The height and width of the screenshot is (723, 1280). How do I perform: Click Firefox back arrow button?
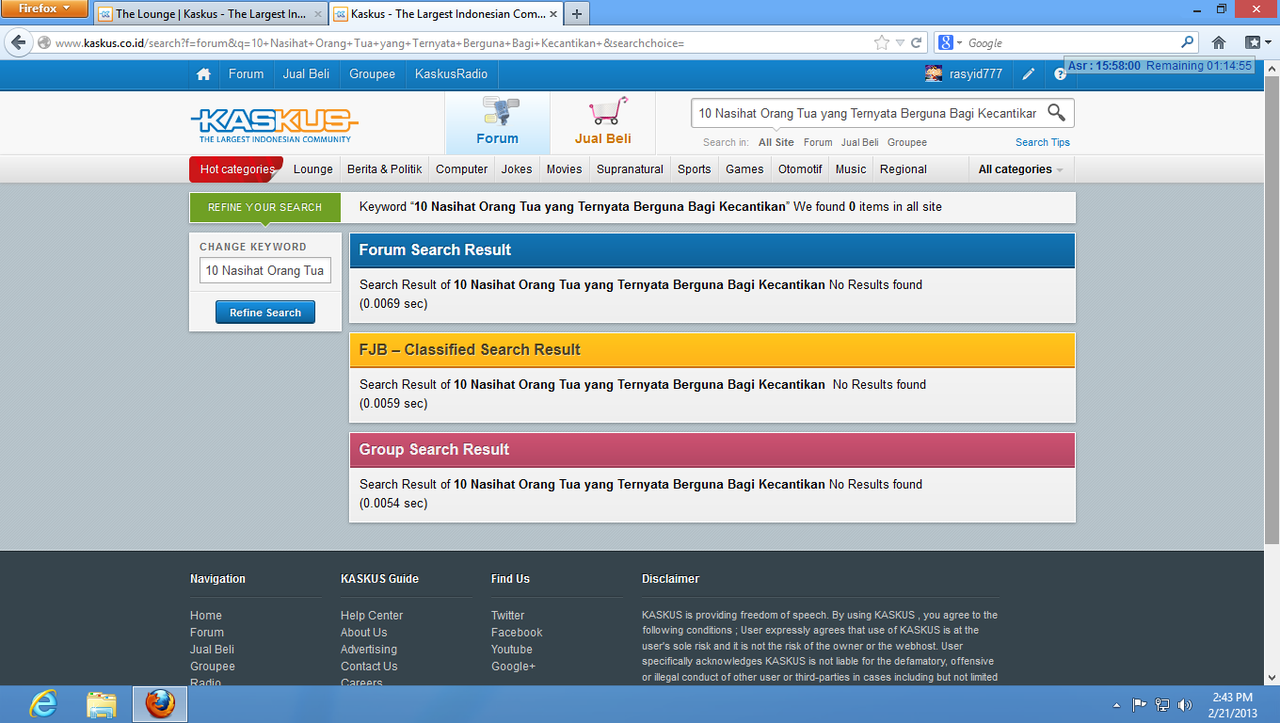(x=18, y=43)
